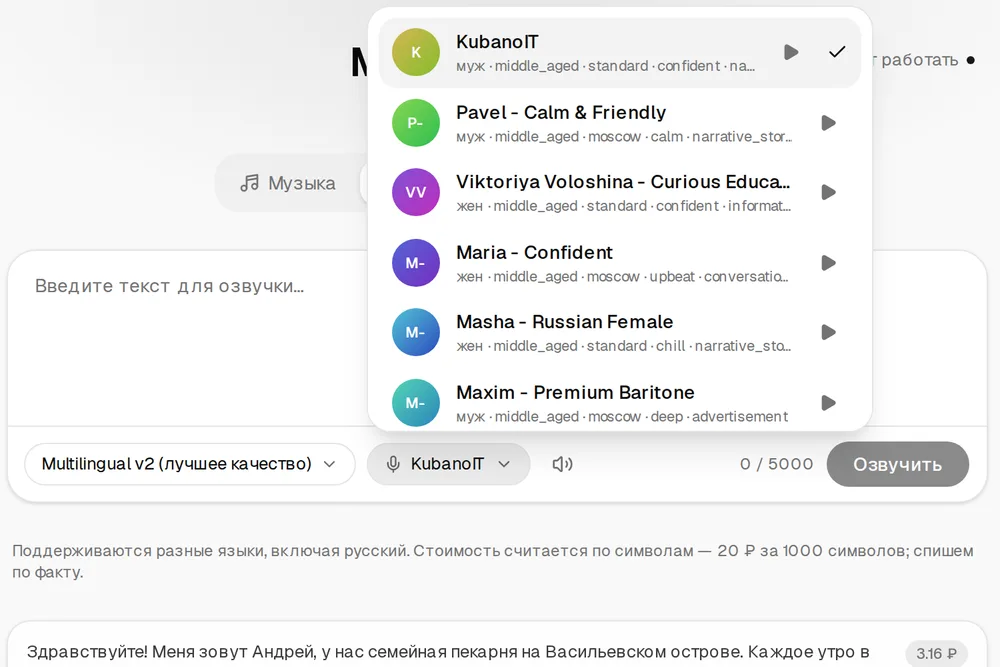Click the yellow K avatar of KubanoIT
Viewport: 1000px width, 667px height.
click(x=416, y=52)
